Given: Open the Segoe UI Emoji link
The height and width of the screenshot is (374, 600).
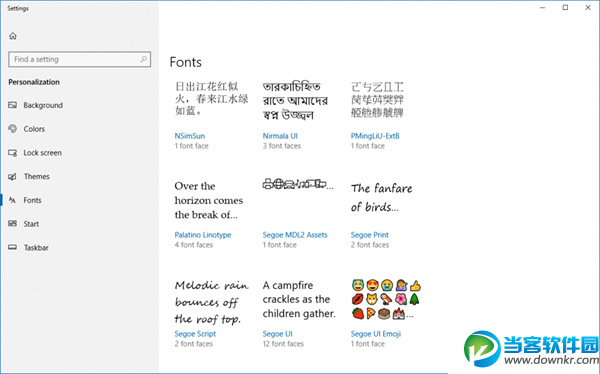Looking at the screenshot, I should [376, 334].
